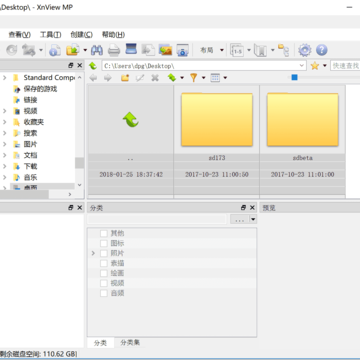The height and width of the screenshot is (360, 360).
Task: Adjust the thumbnail size slider
Action: (294, 77)
